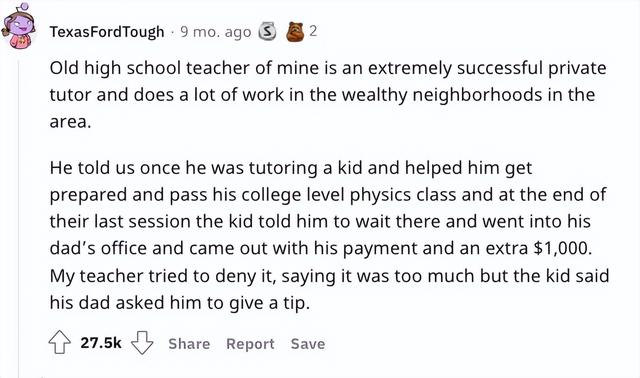Downvote the comment with the down arrow
Screen dimensions: 640x378
142,342
